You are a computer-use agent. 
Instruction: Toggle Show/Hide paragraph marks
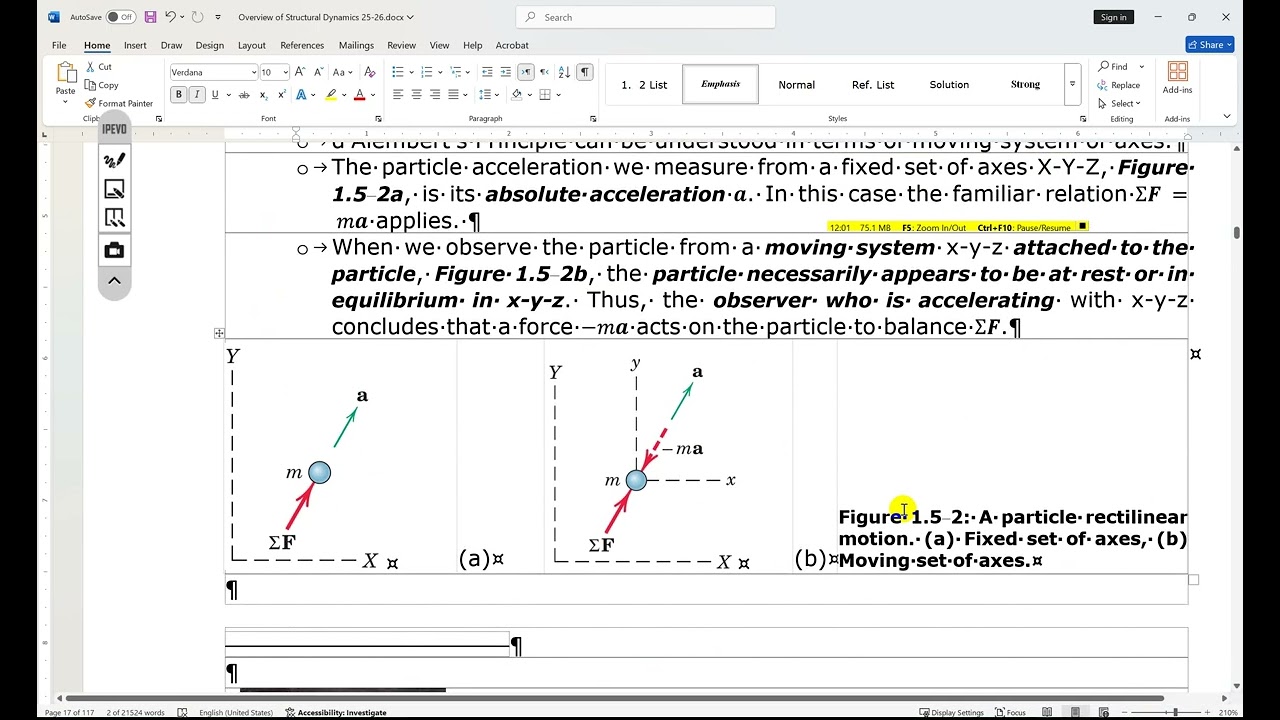click(584, 72)
